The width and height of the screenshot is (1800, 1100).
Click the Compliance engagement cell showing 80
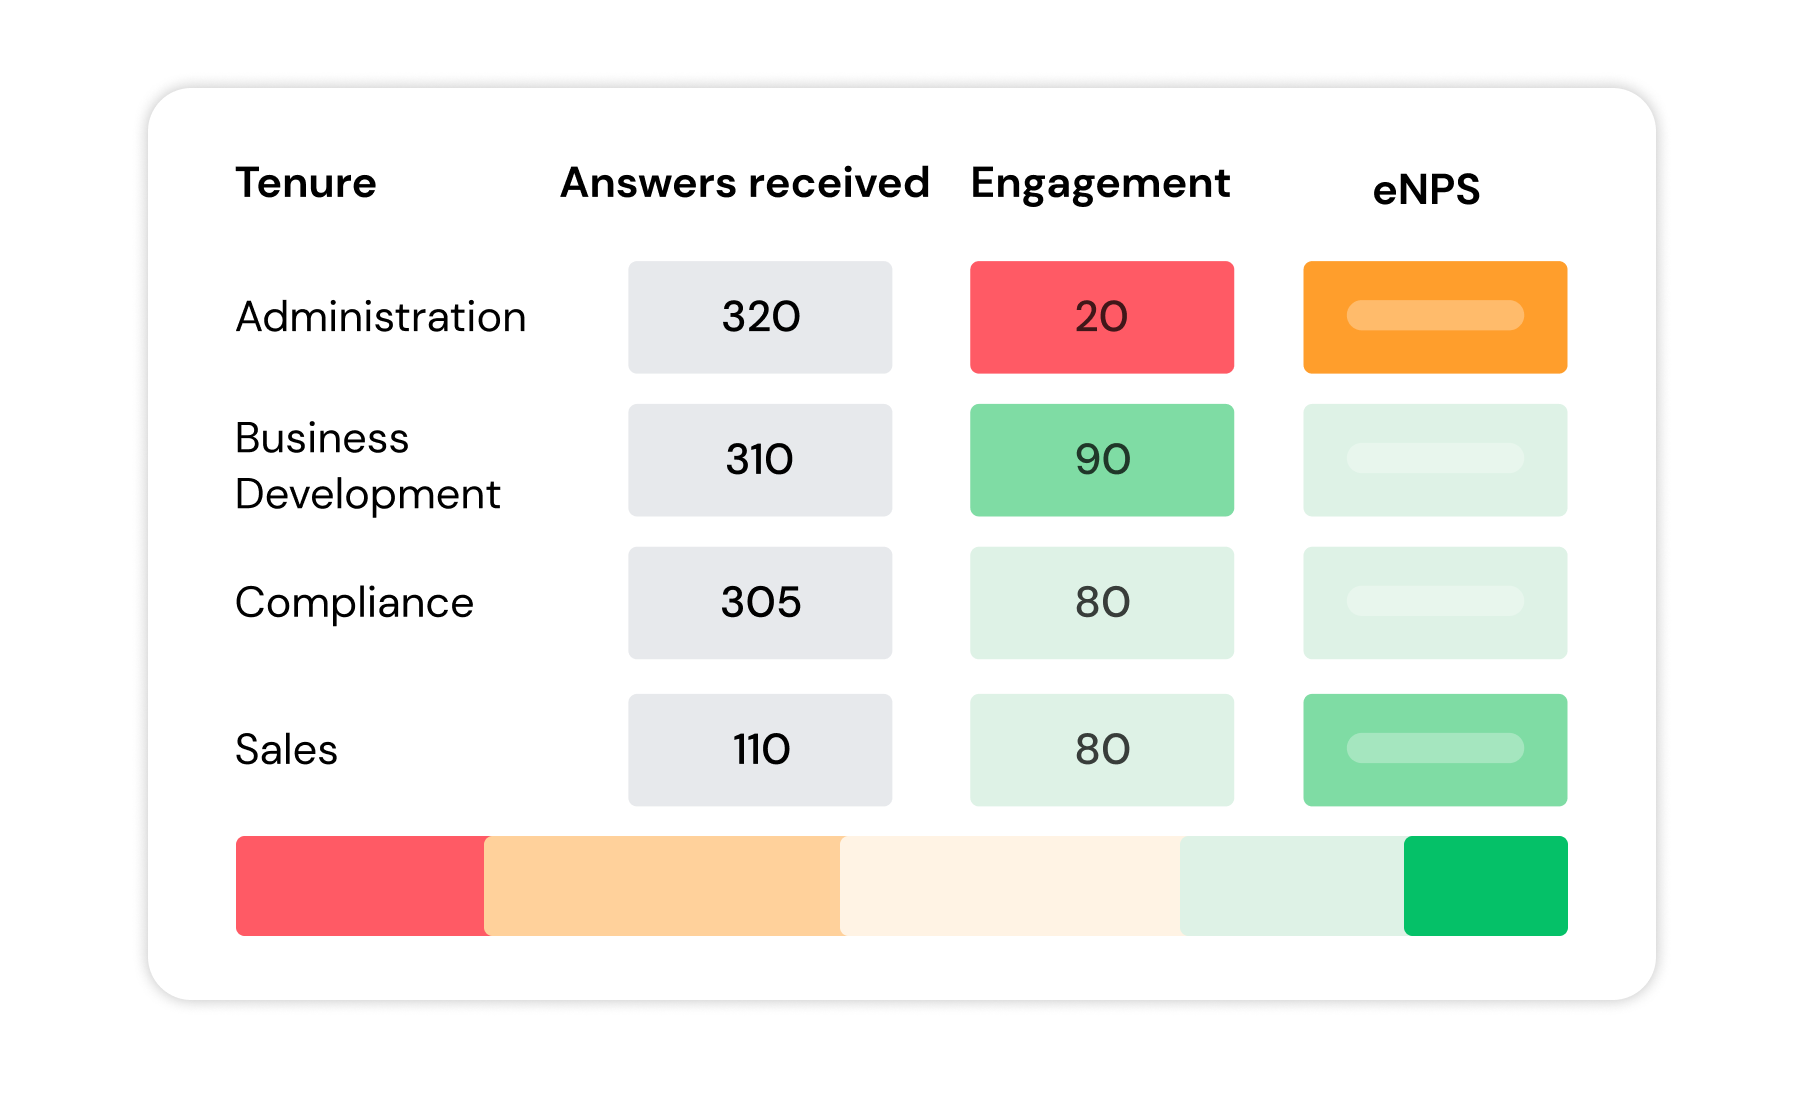click(x=1102, y=603)
